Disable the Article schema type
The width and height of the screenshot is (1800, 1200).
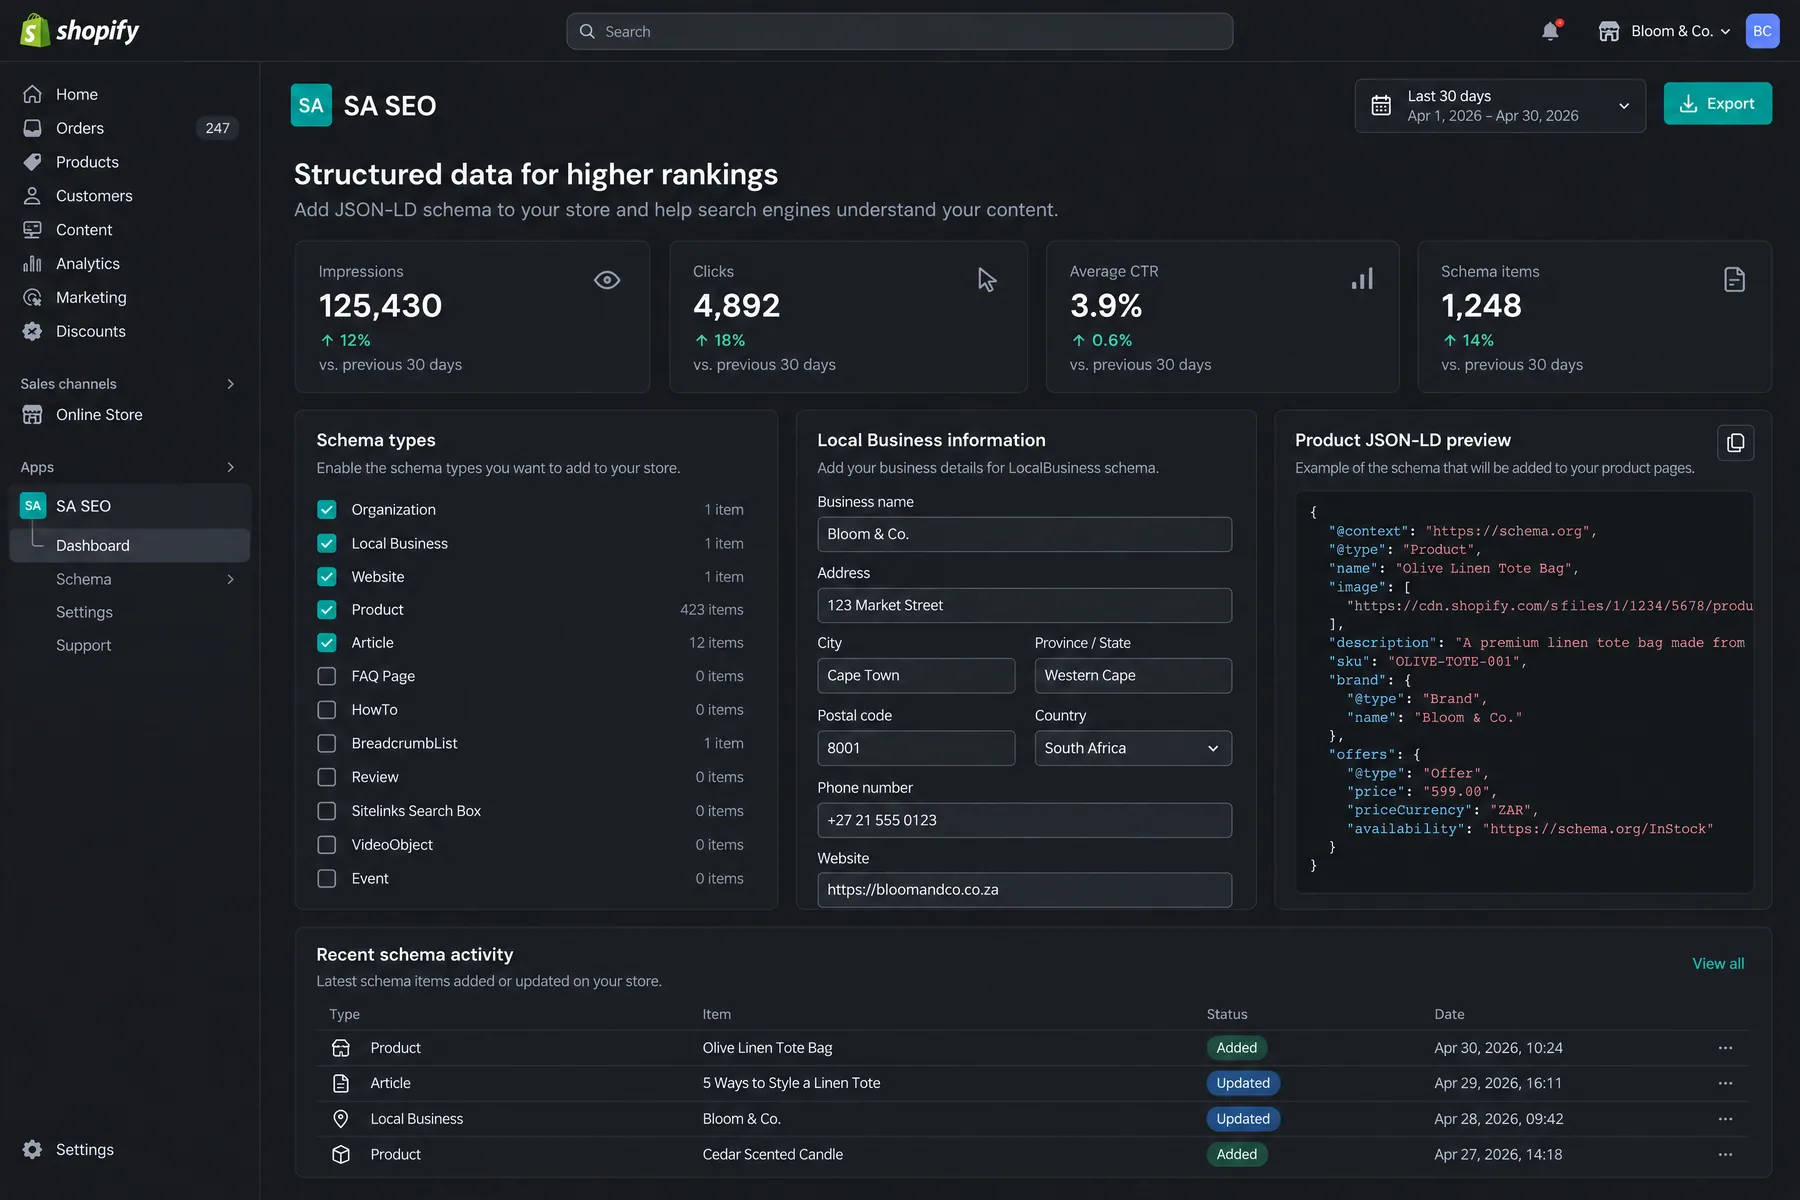point(327,642)
